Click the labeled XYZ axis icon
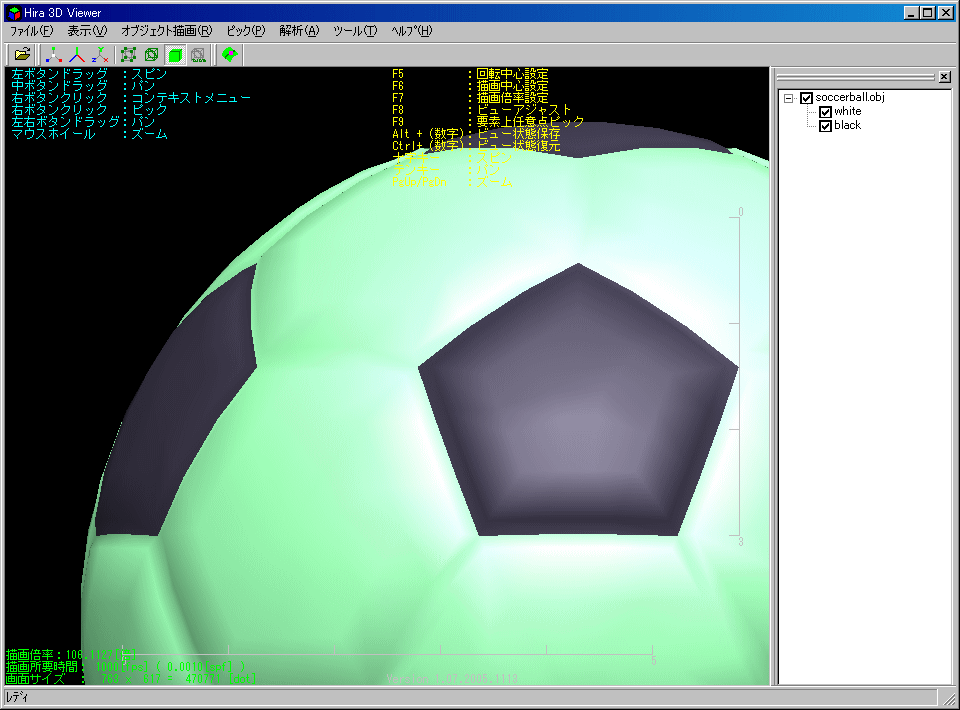 click(100, 55)
